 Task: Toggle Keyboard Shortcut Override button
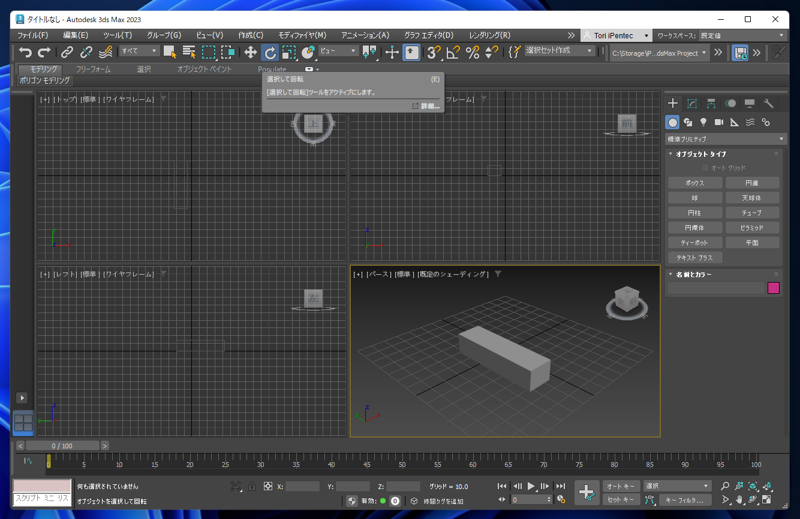[x=412, y=52]
